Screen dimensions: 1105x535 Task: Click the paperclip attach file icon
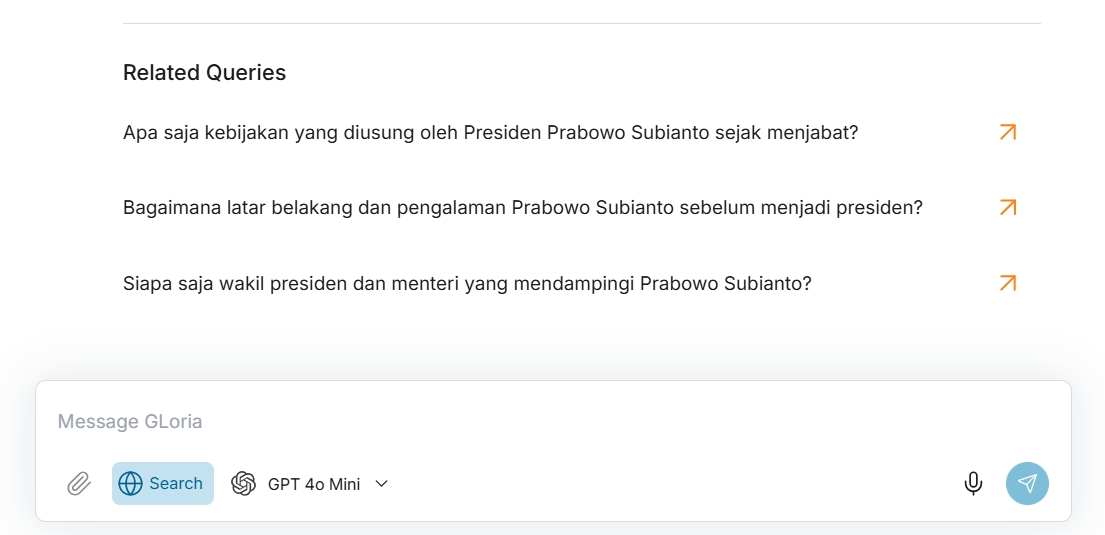tap(79, 484)
